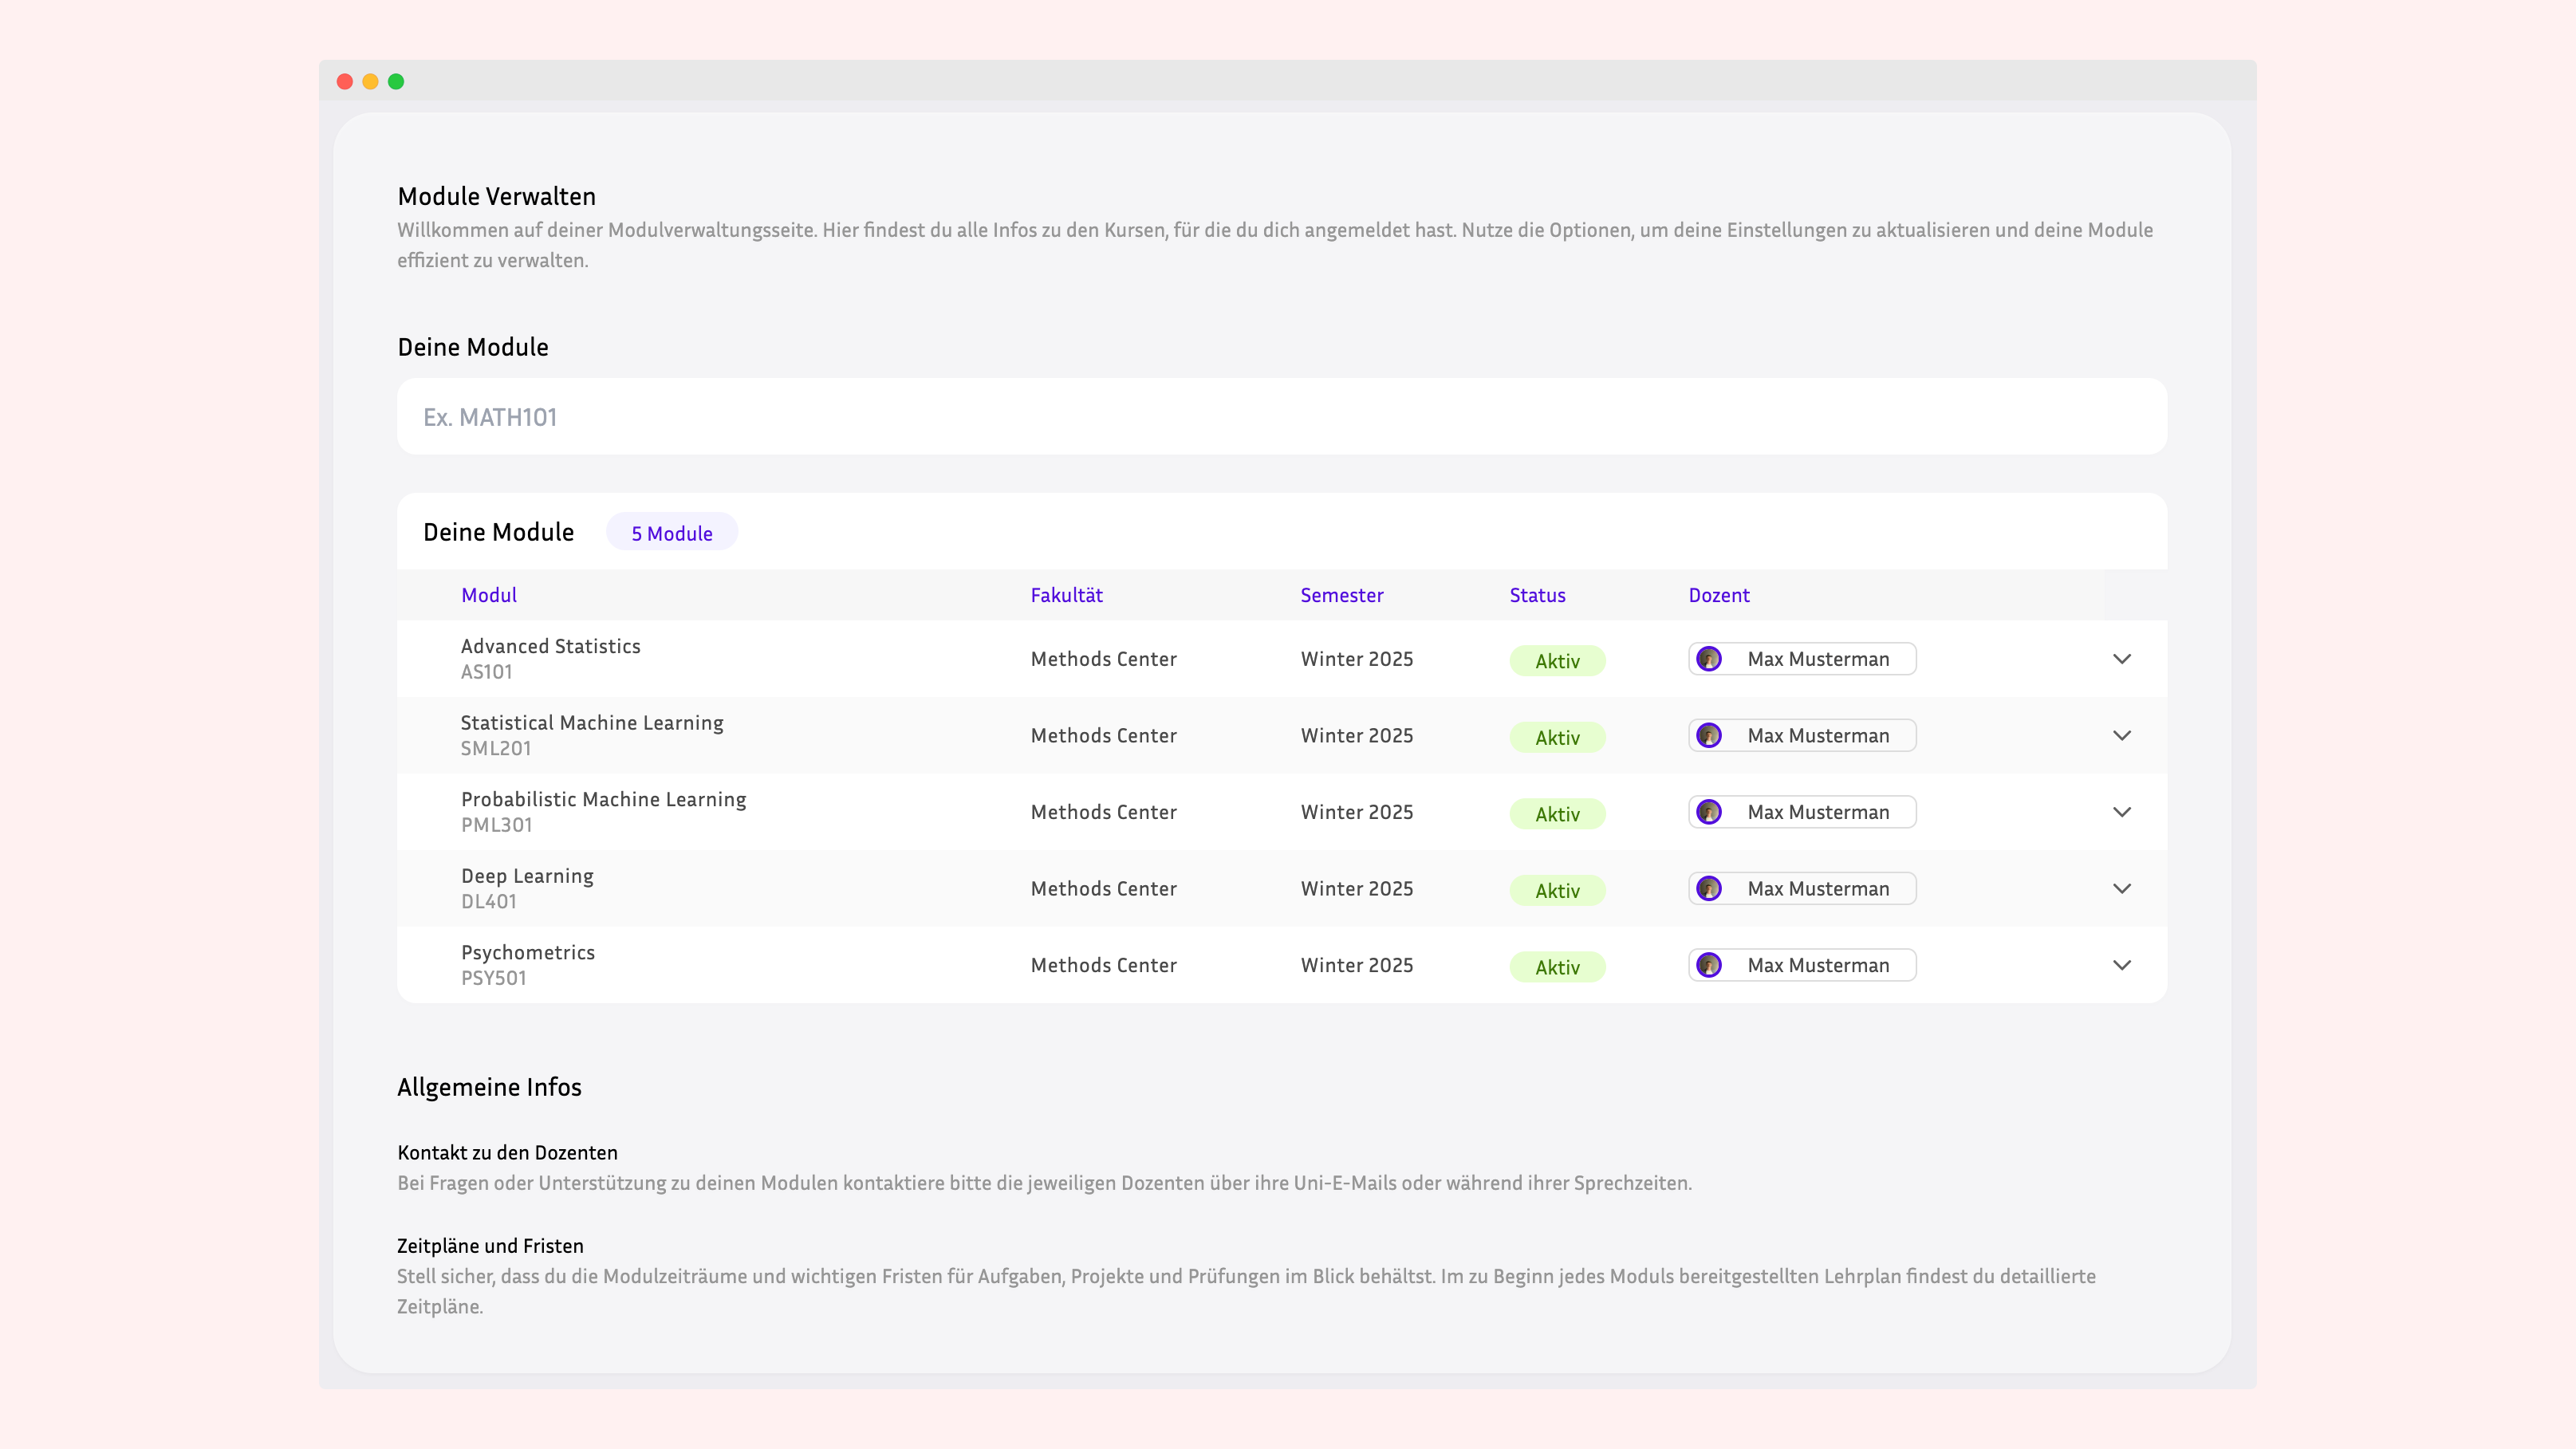Click the avatar icon in the Statistical Machine Learning row
This screenshot has width=2576, height=1449.
[x=1711, y=735]
